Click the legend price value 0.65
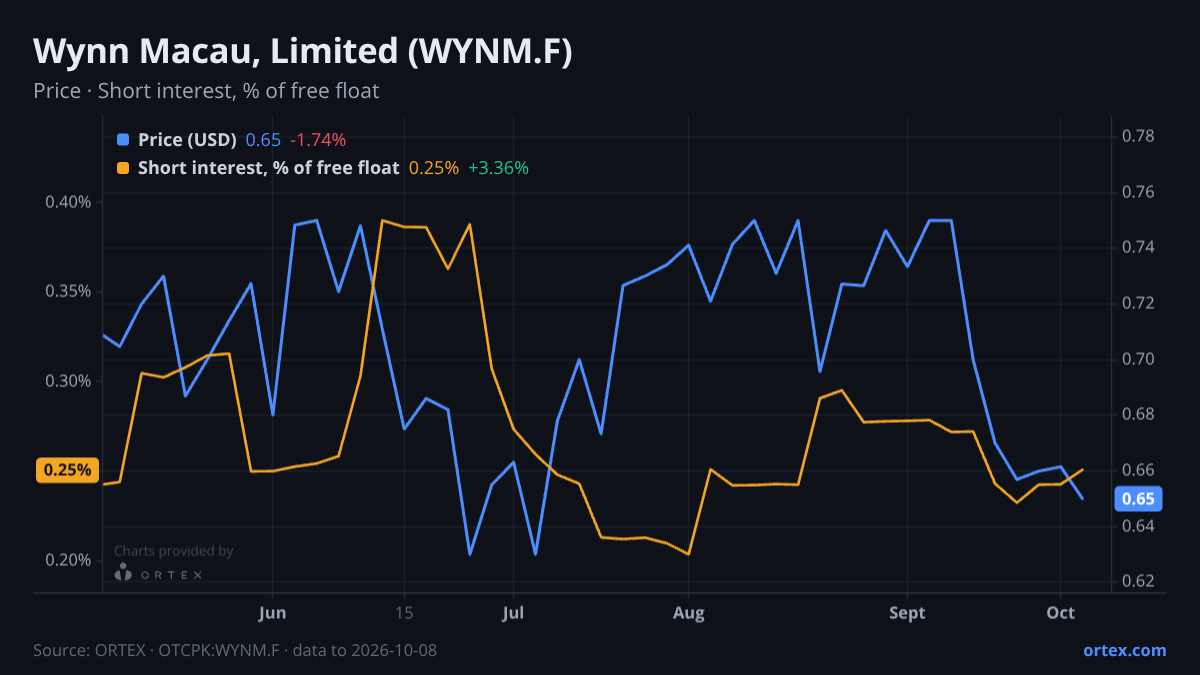 (263, 140)
